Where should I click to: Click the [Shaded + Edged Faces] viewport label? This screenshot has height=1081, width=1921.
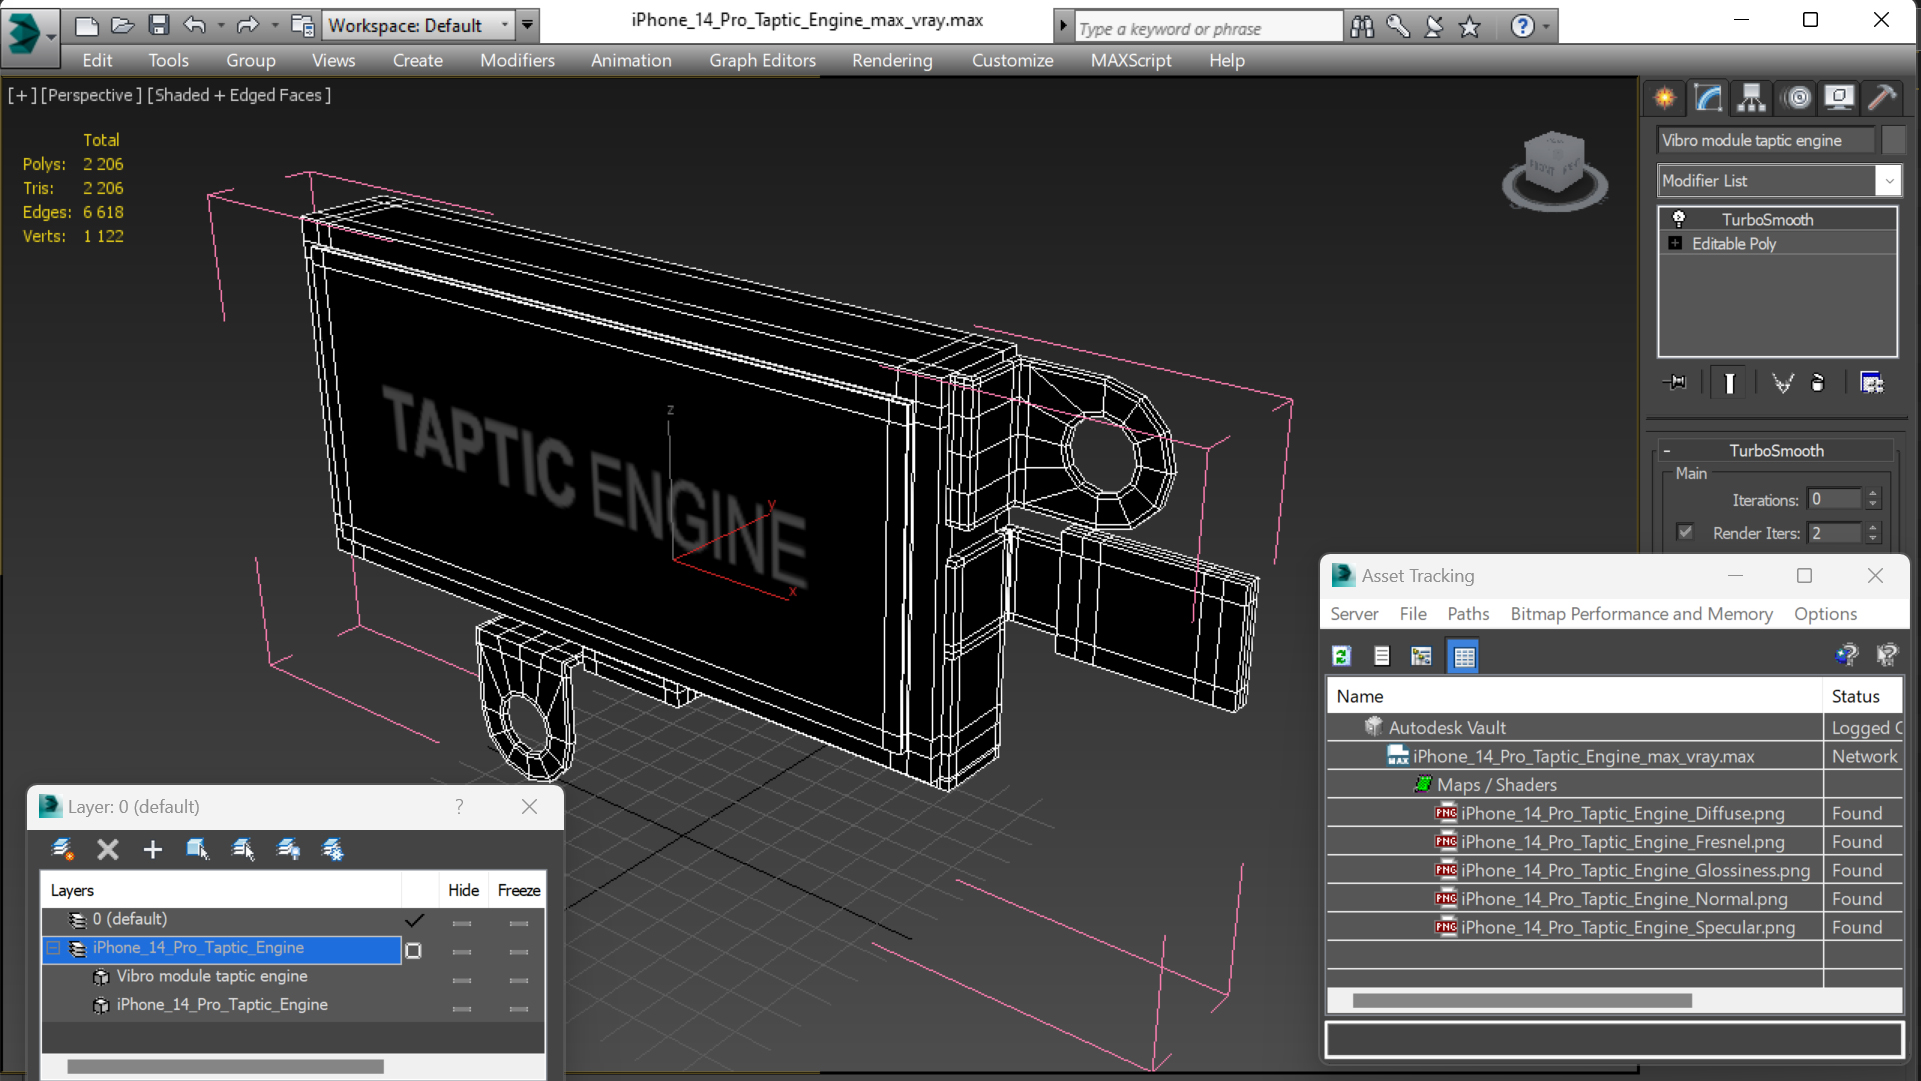(239, 95)
